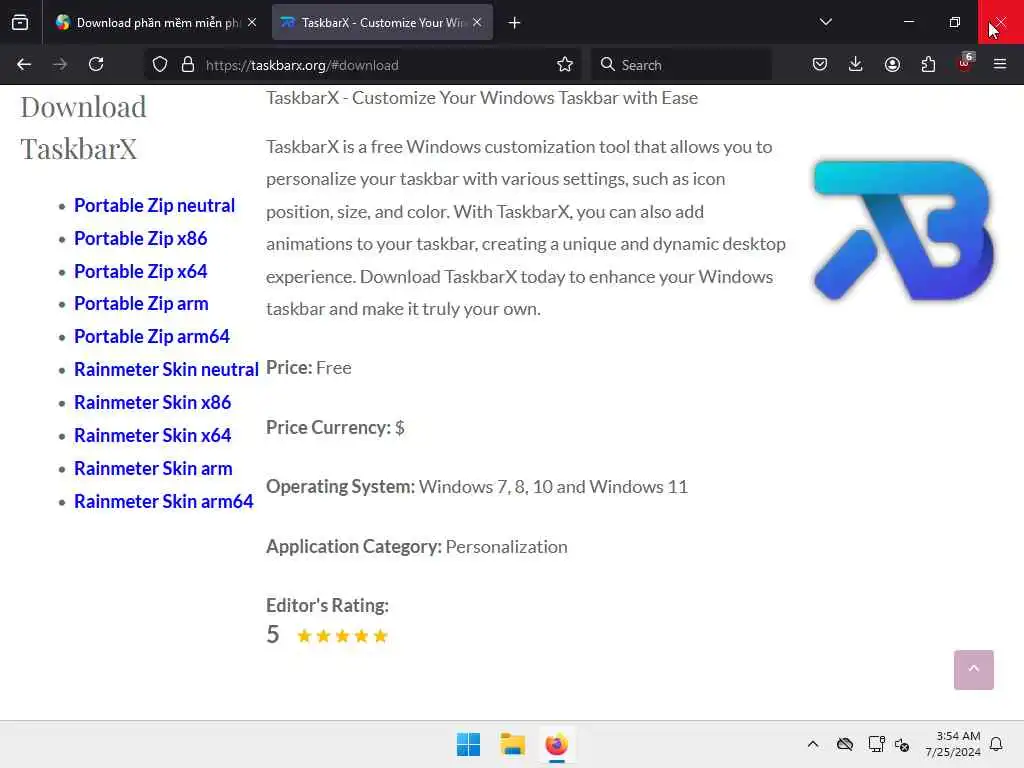Reload the current page
Image resolution: width=1024 pixels, height=768 pixels.
pos(96,64)
